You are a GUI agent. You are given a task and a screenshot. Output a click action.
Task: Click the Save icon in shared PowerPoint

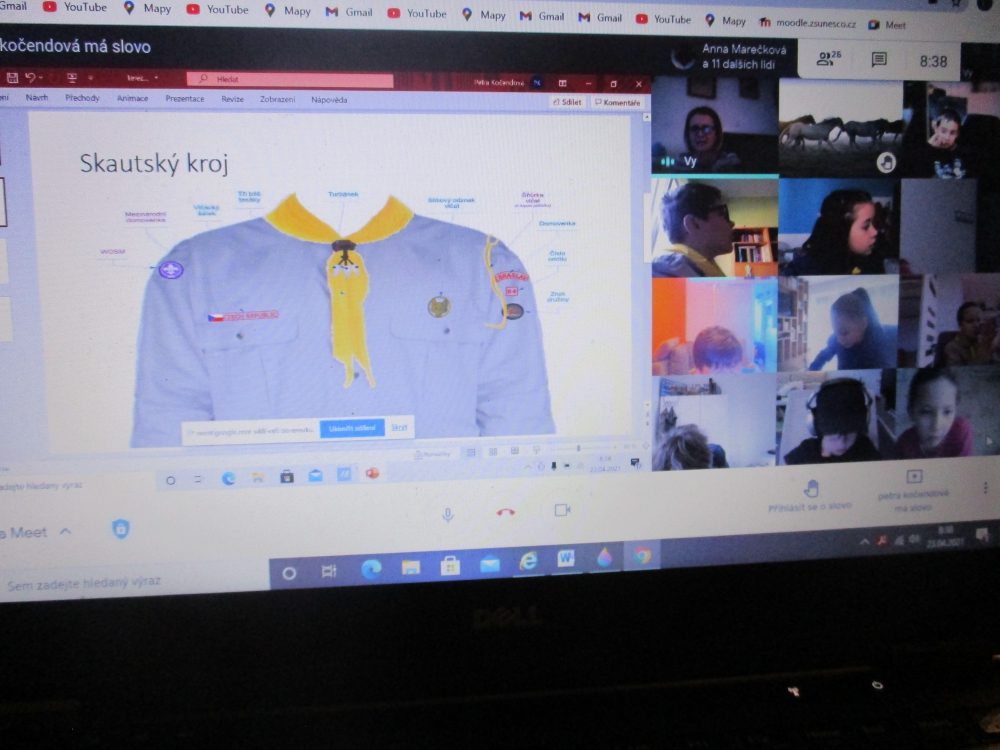tap(12, 78)
